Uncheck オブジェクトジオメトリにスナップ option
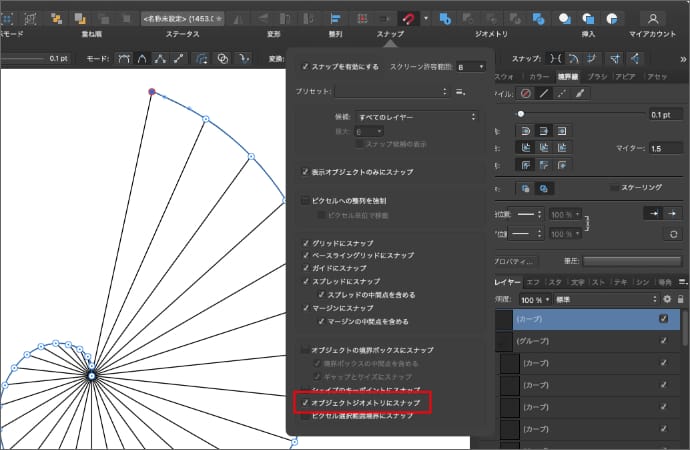The image size is (690, 450). [306, 403]
